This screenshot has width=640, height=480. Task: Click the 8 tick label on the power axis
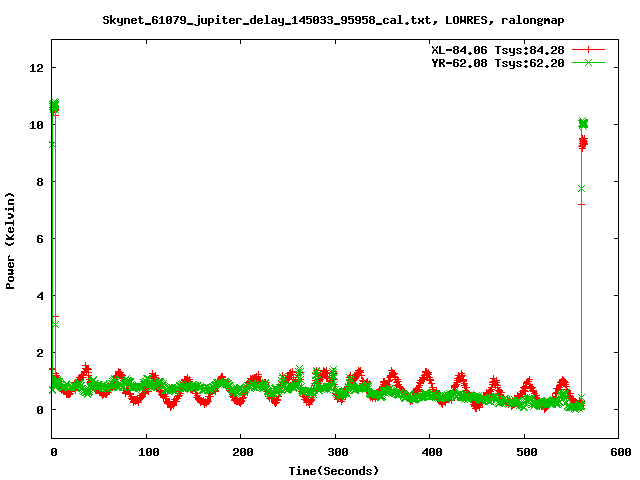pos(39,182)
